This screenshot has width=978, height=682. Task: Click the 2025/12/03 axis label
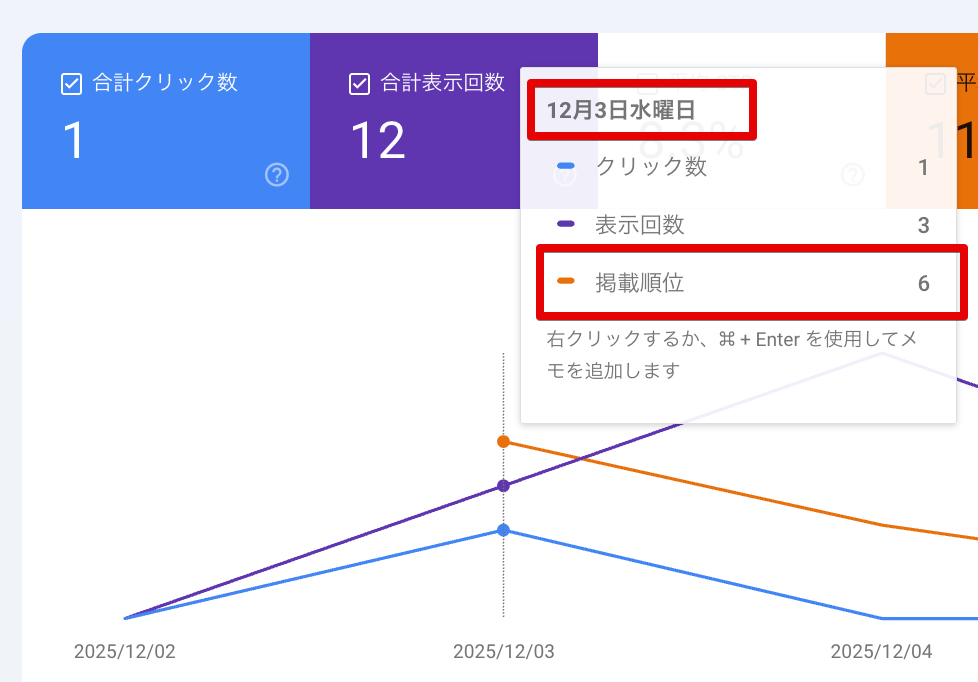tap(503, 652)
